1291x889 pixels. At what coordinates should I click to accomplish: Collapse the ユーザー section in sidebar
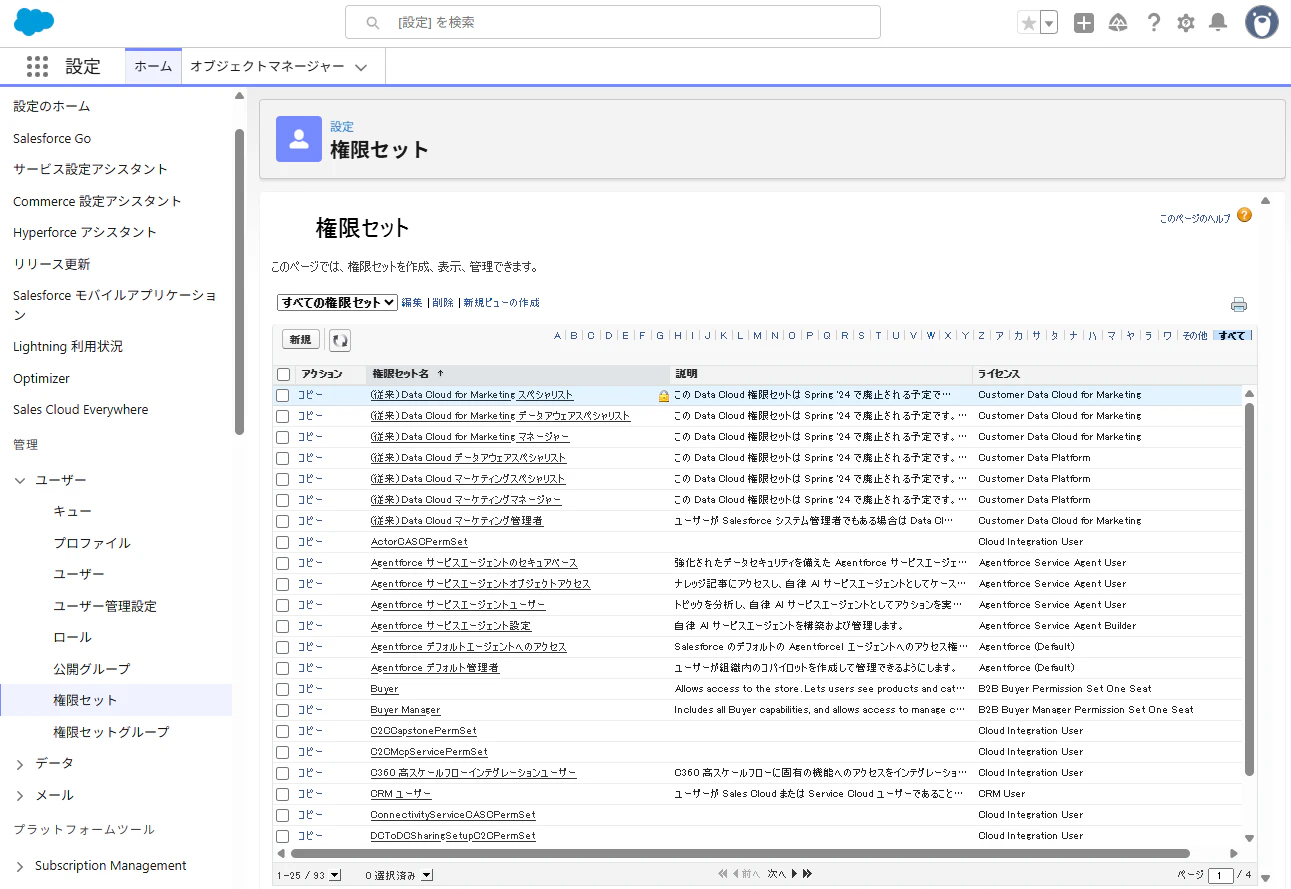point(20,481)
